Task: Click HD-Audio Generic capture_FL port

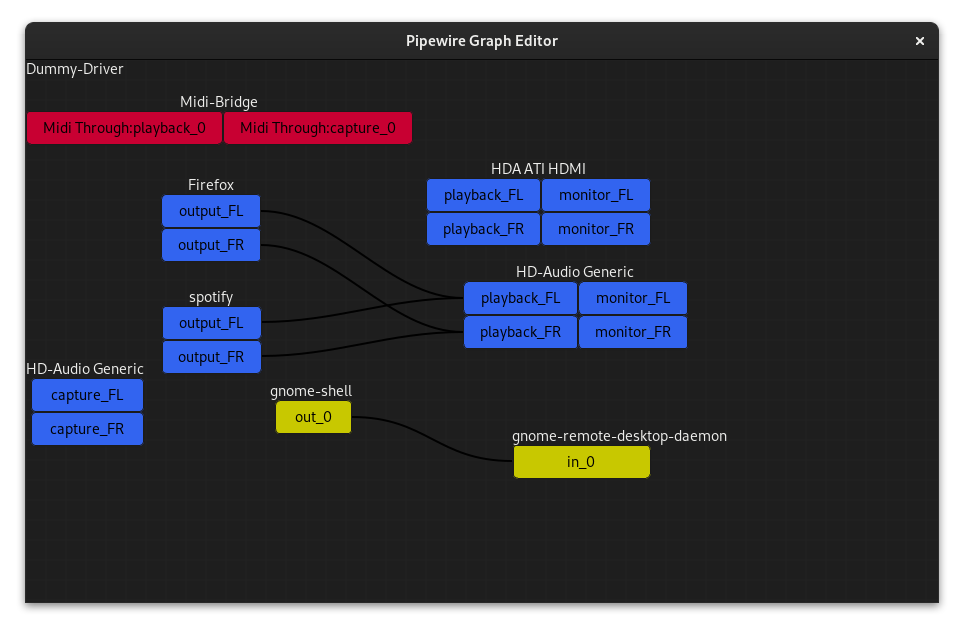Action: click(x=87, y=395)
